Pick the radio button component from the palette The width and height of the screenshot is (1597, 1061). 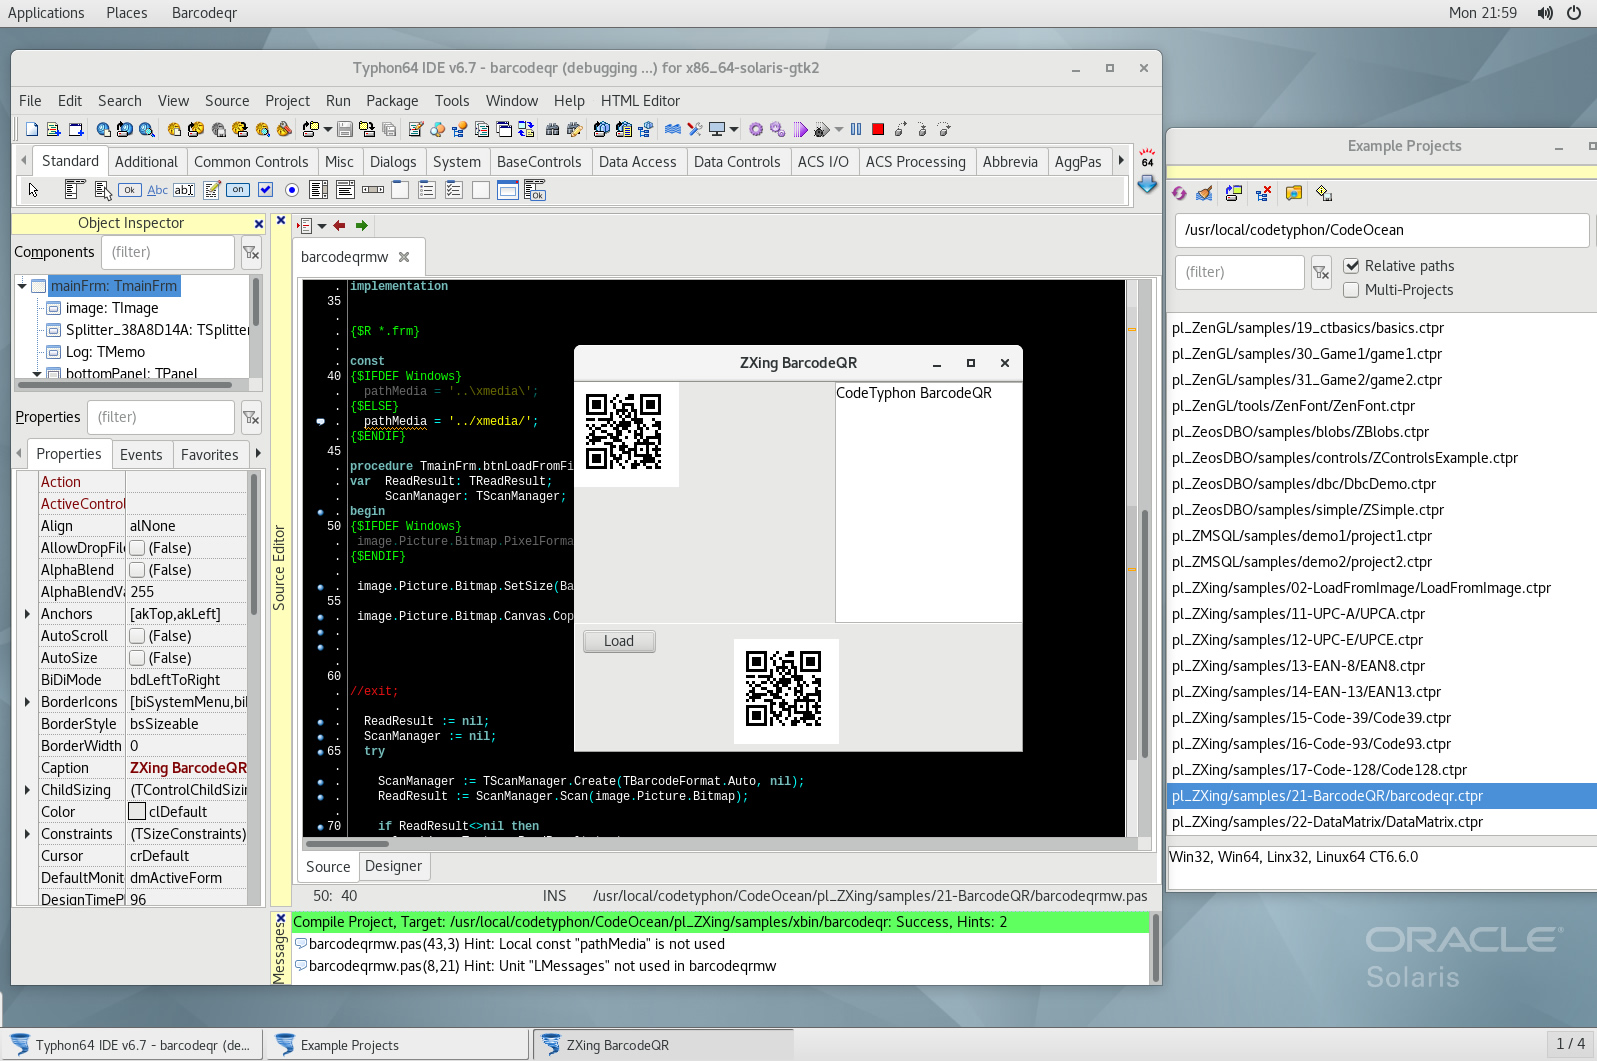pyautogui.click(x=292, y=190)
